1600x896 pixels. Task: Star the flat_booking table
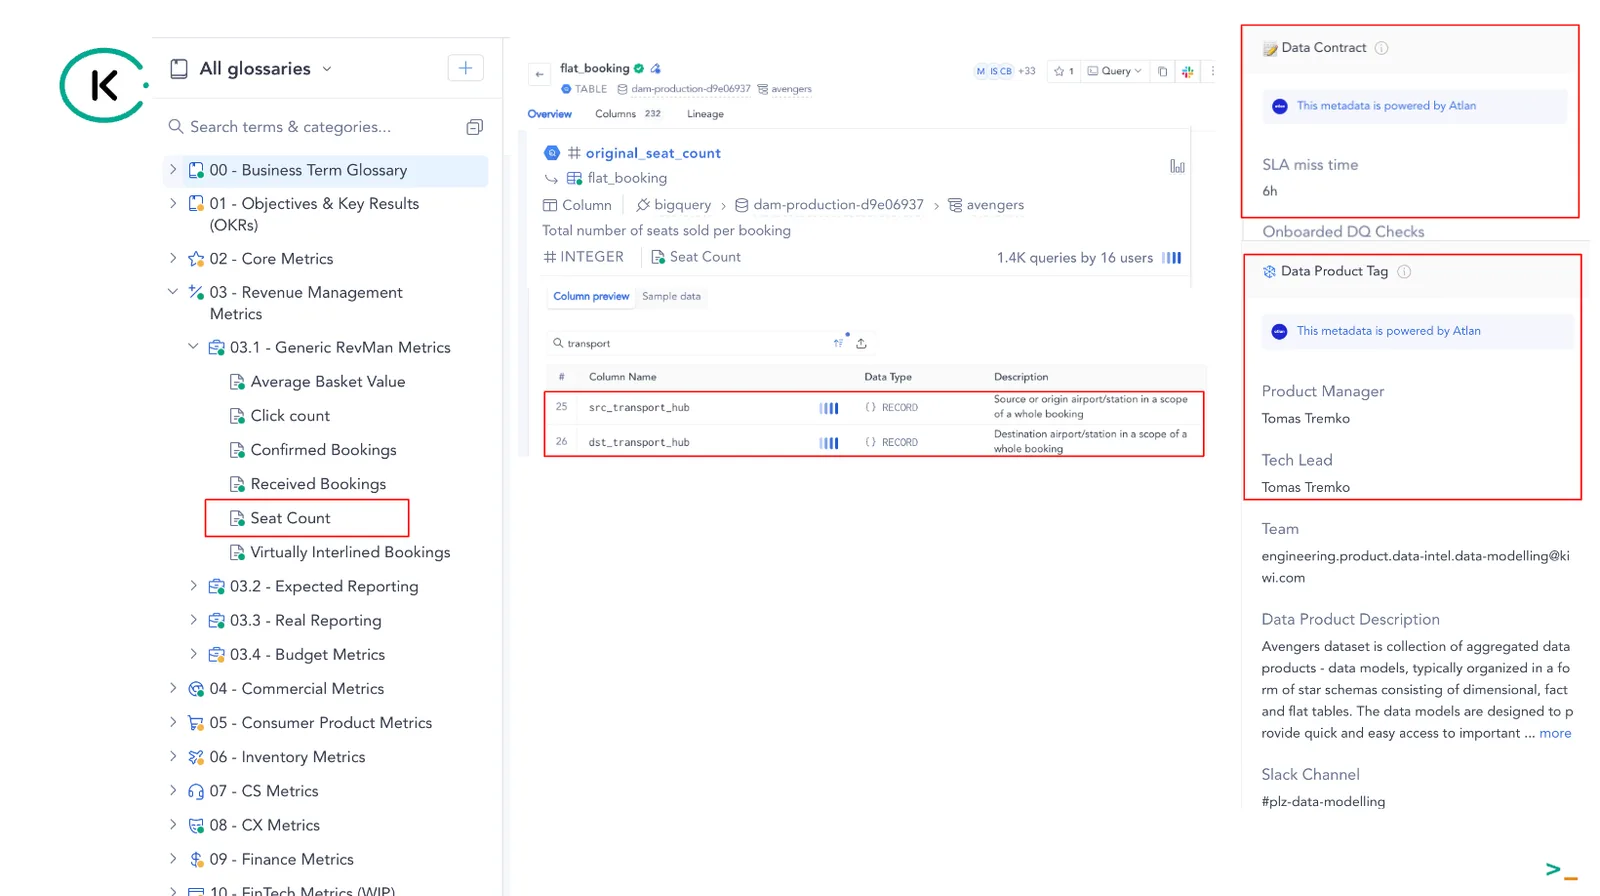click(1064, 71)
